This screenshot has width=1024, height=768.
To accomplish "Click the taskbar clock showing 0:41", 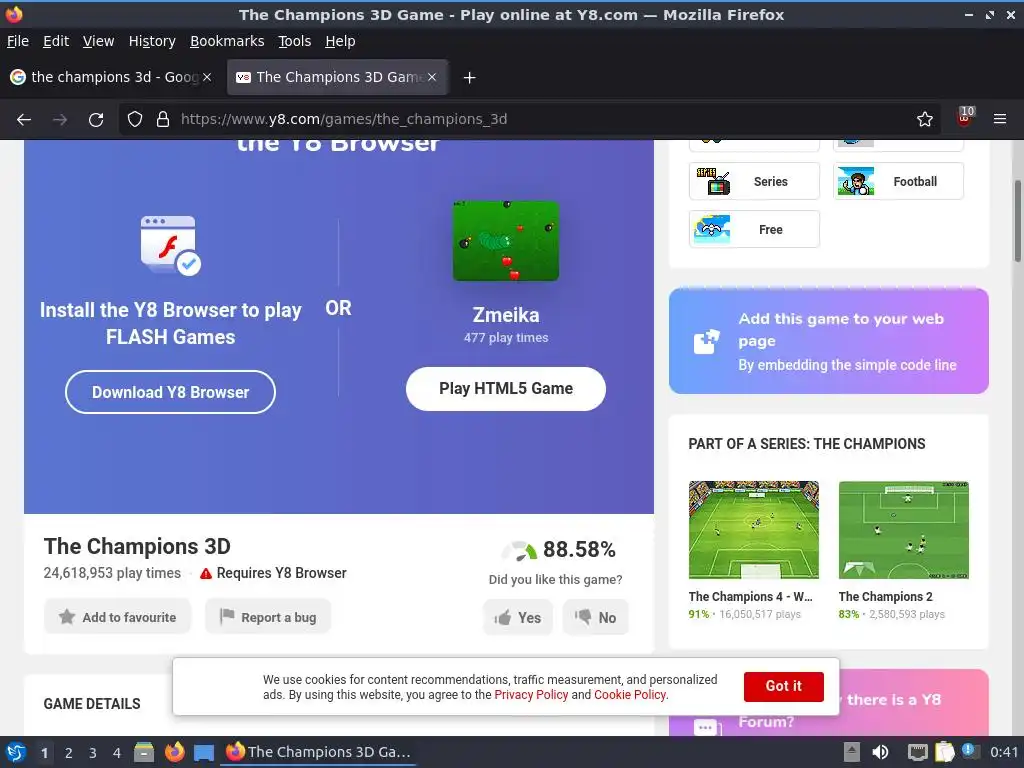I will click(x=1004, y=752).
